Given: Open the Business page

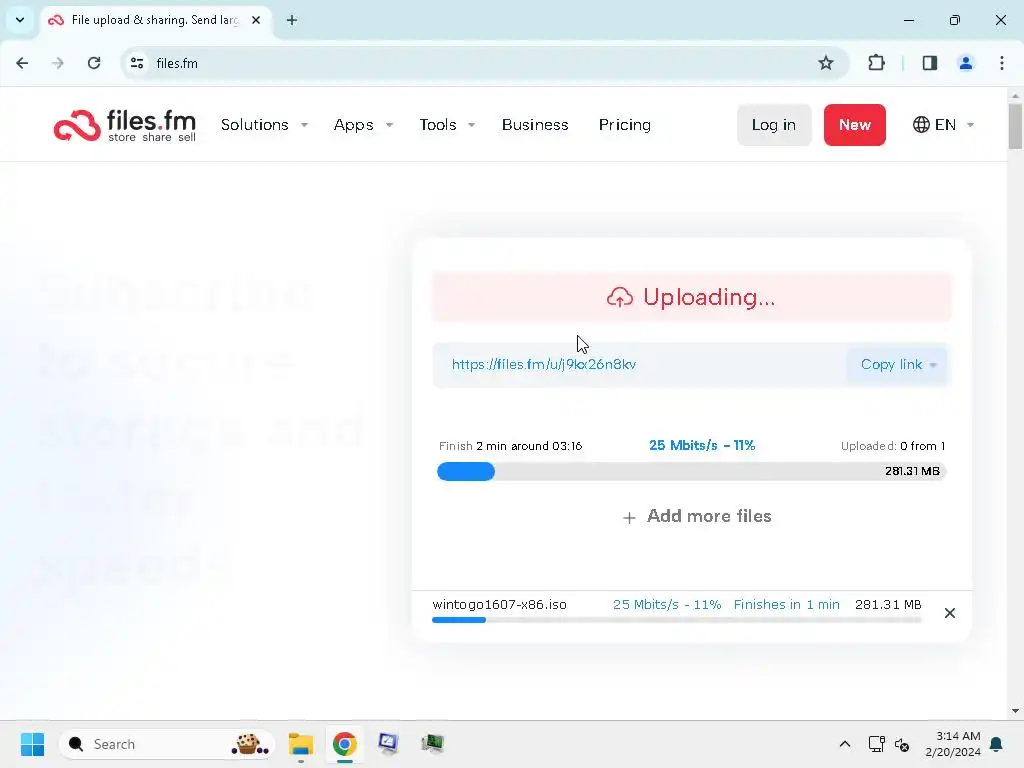Looking at the screenshot, I should click(x=535, y=125).
